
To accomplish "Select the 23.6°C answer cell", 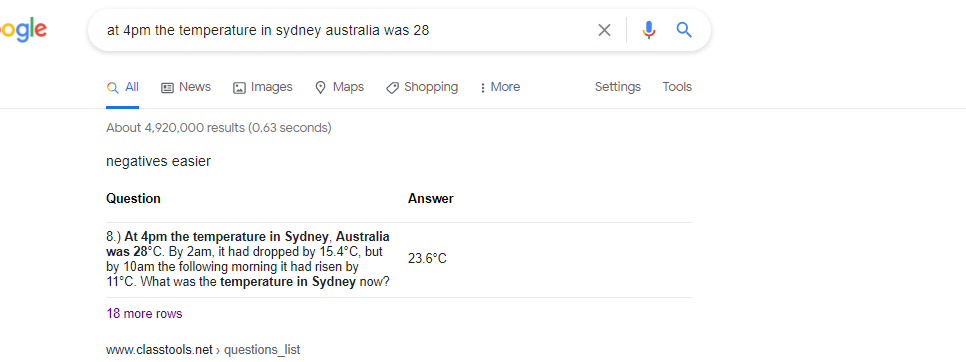I will coord(427,259).
